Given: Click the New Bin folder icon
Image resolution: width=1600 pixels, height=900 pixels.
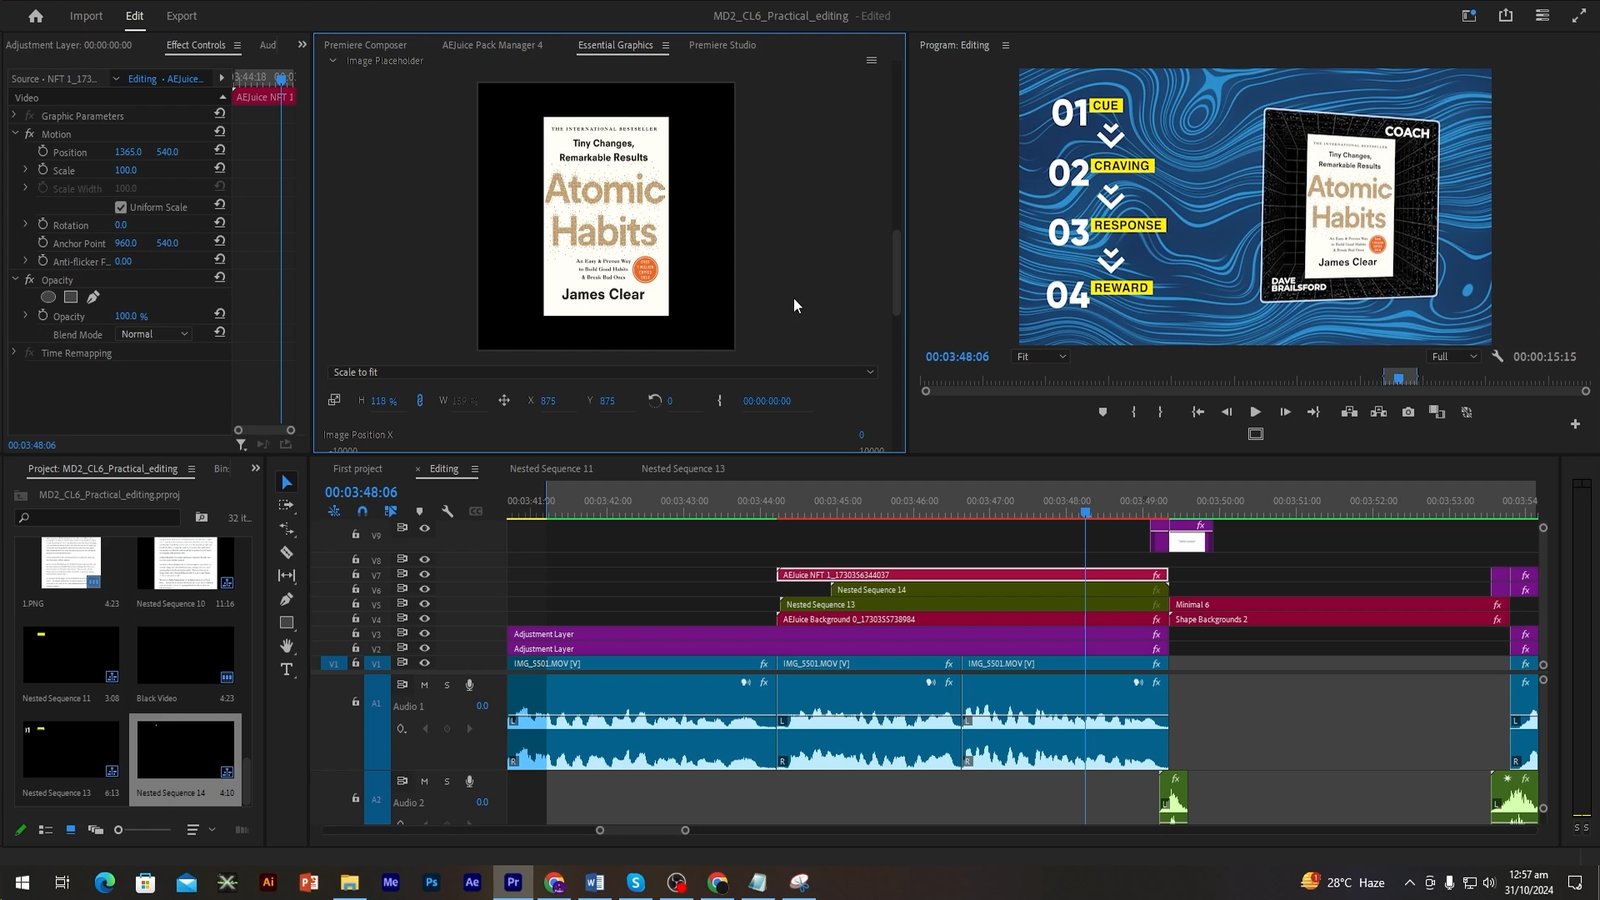Looking at the screenshot, I should click(x=201, y=517).
